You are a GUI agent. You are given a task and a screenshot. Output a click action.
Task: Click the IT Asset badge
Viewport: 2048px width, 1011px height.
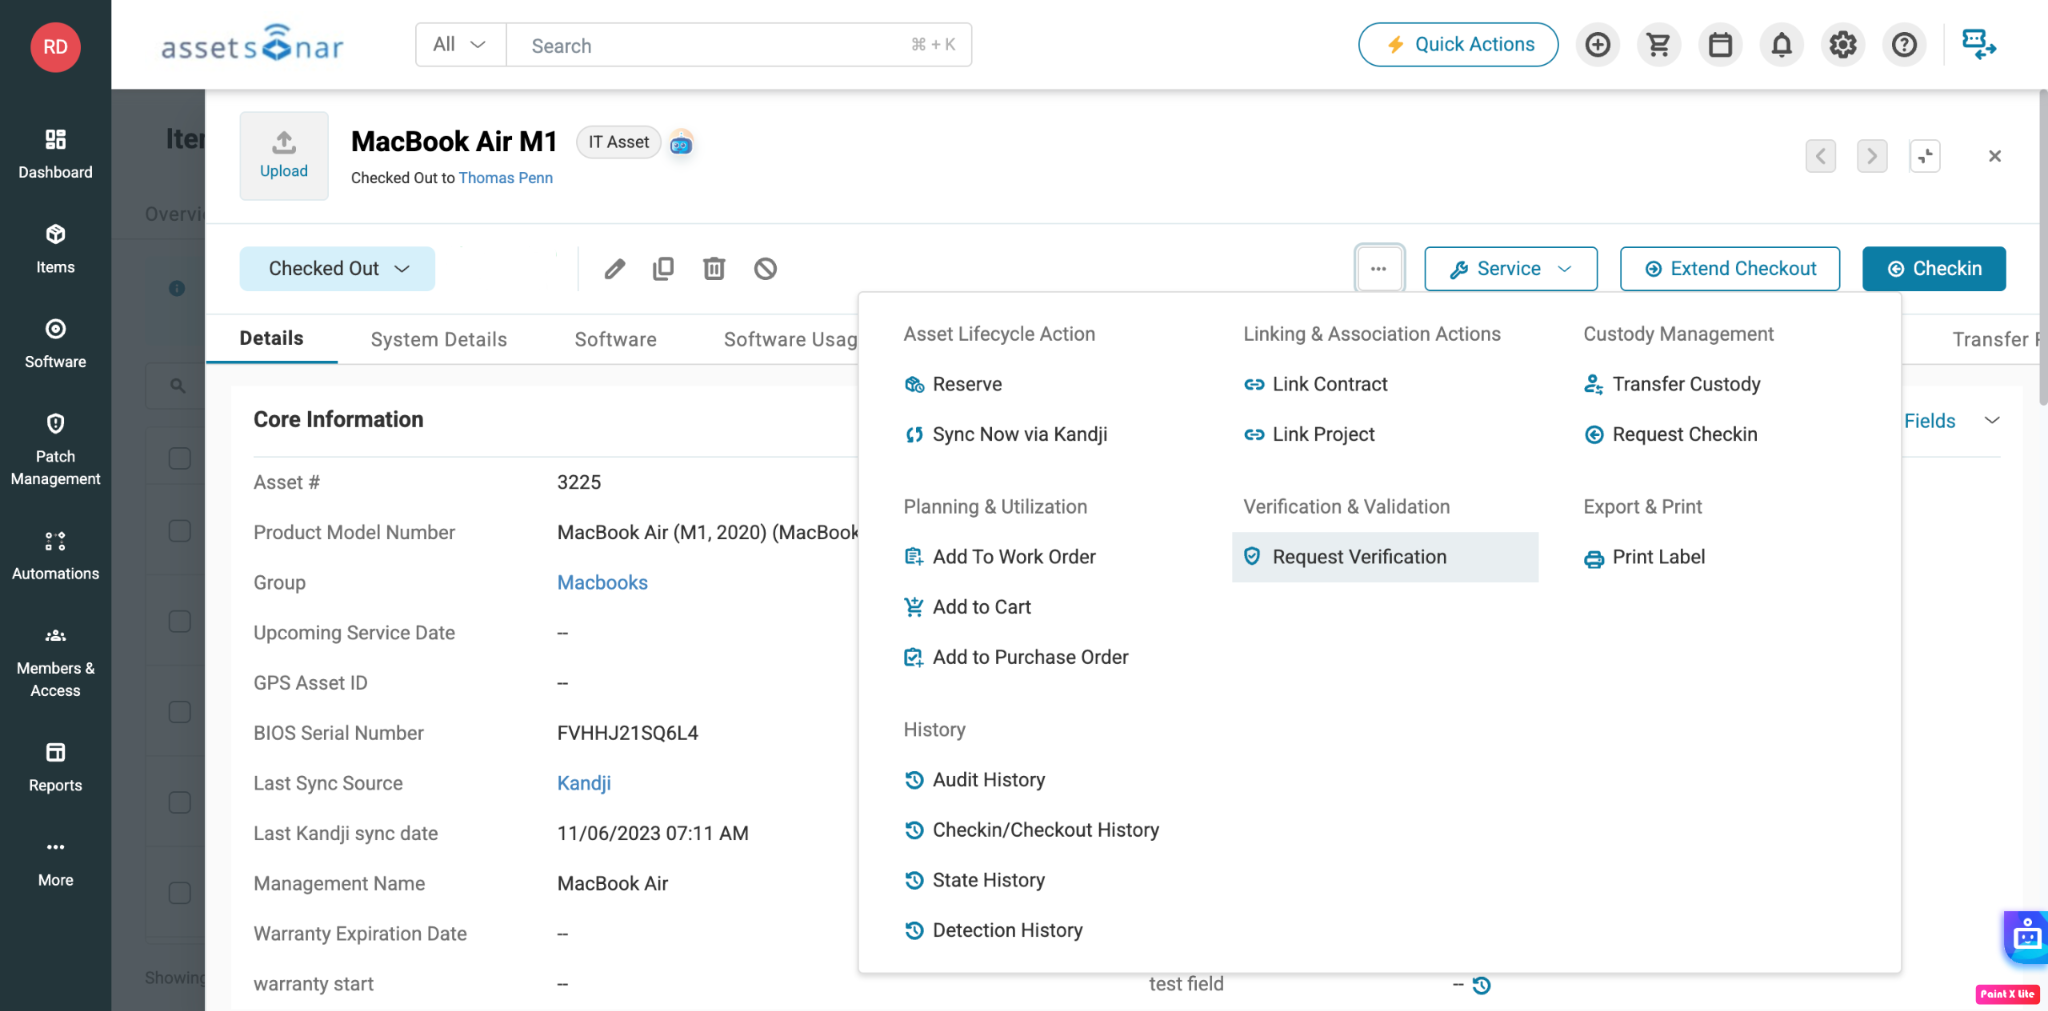click(619, 142)
